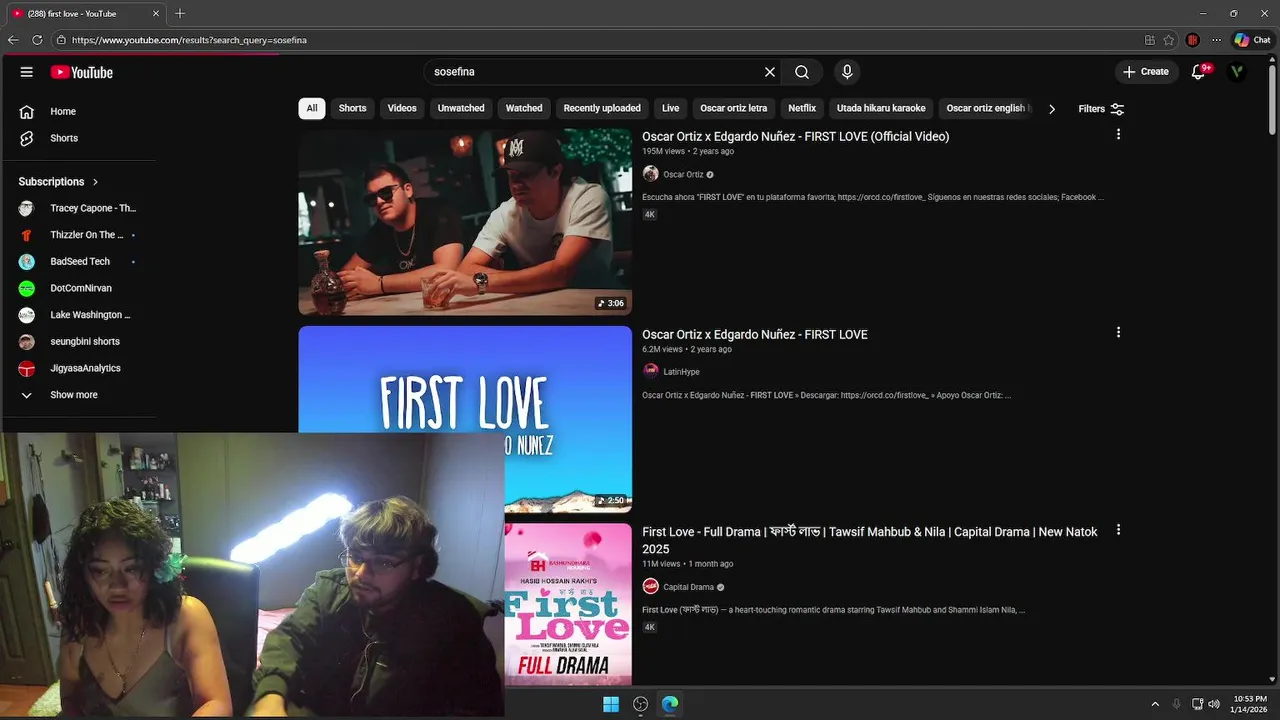This screenshot has height=720, width=1280.
Task: Expand the Subscriptions section
Action: point(58,182)
